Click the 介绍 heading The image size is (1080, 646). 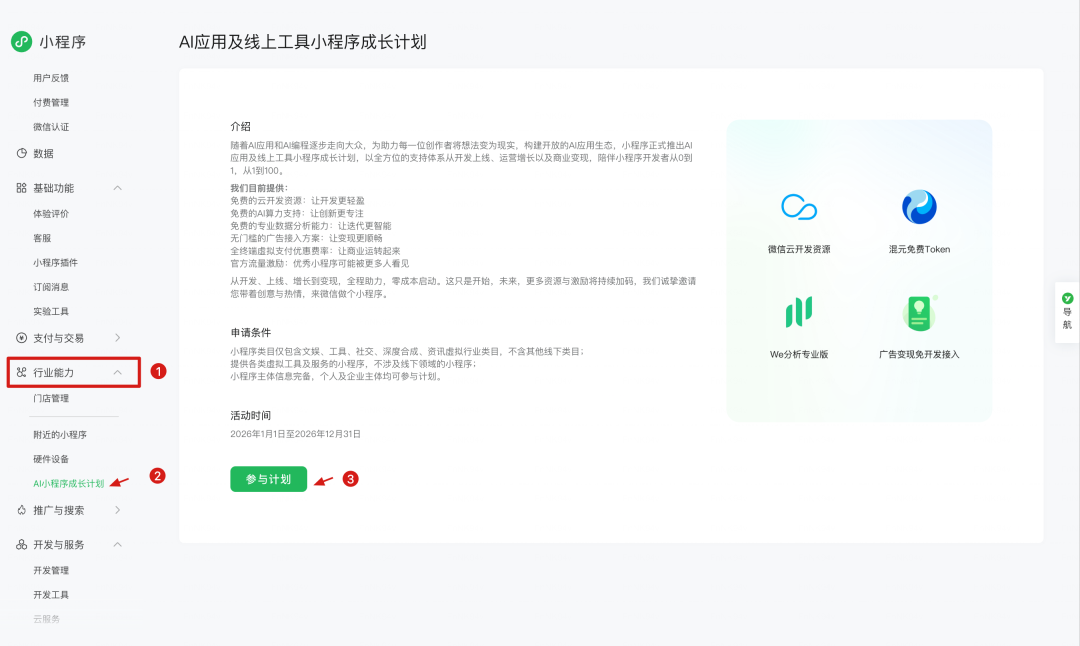click(240, 127)
